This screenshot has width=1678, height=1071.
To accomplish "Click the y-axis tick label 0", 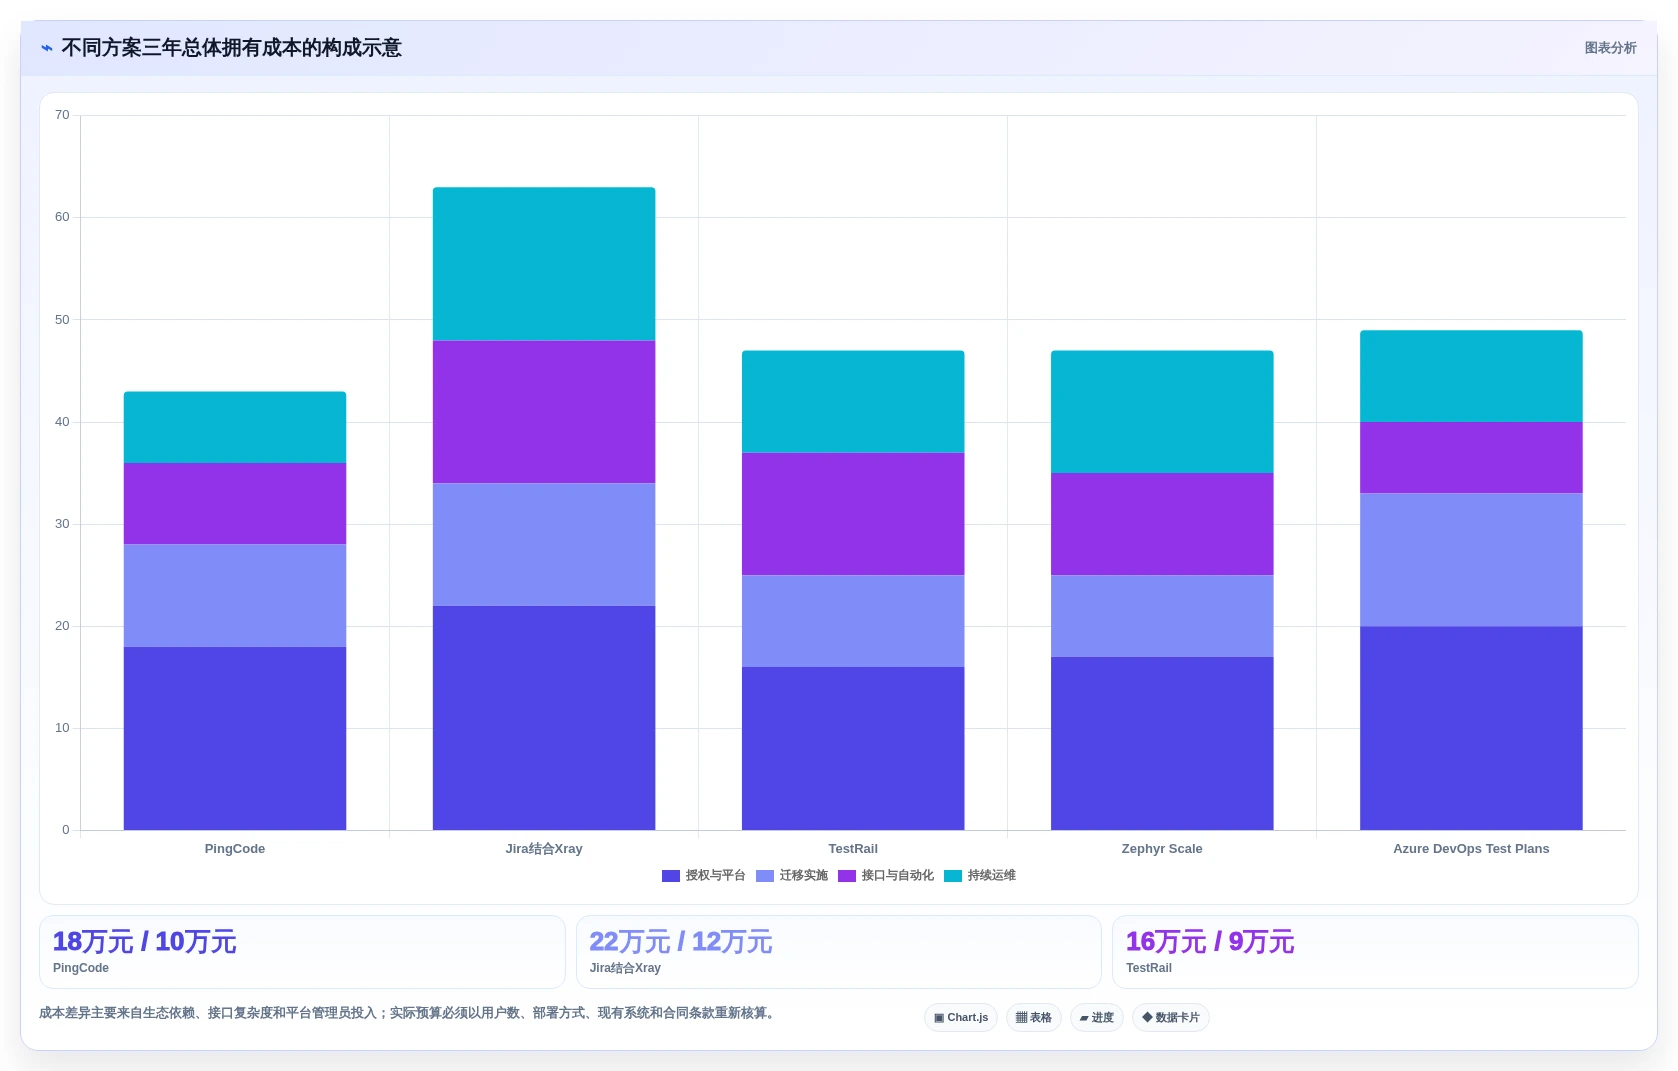I will pos(66,830).
